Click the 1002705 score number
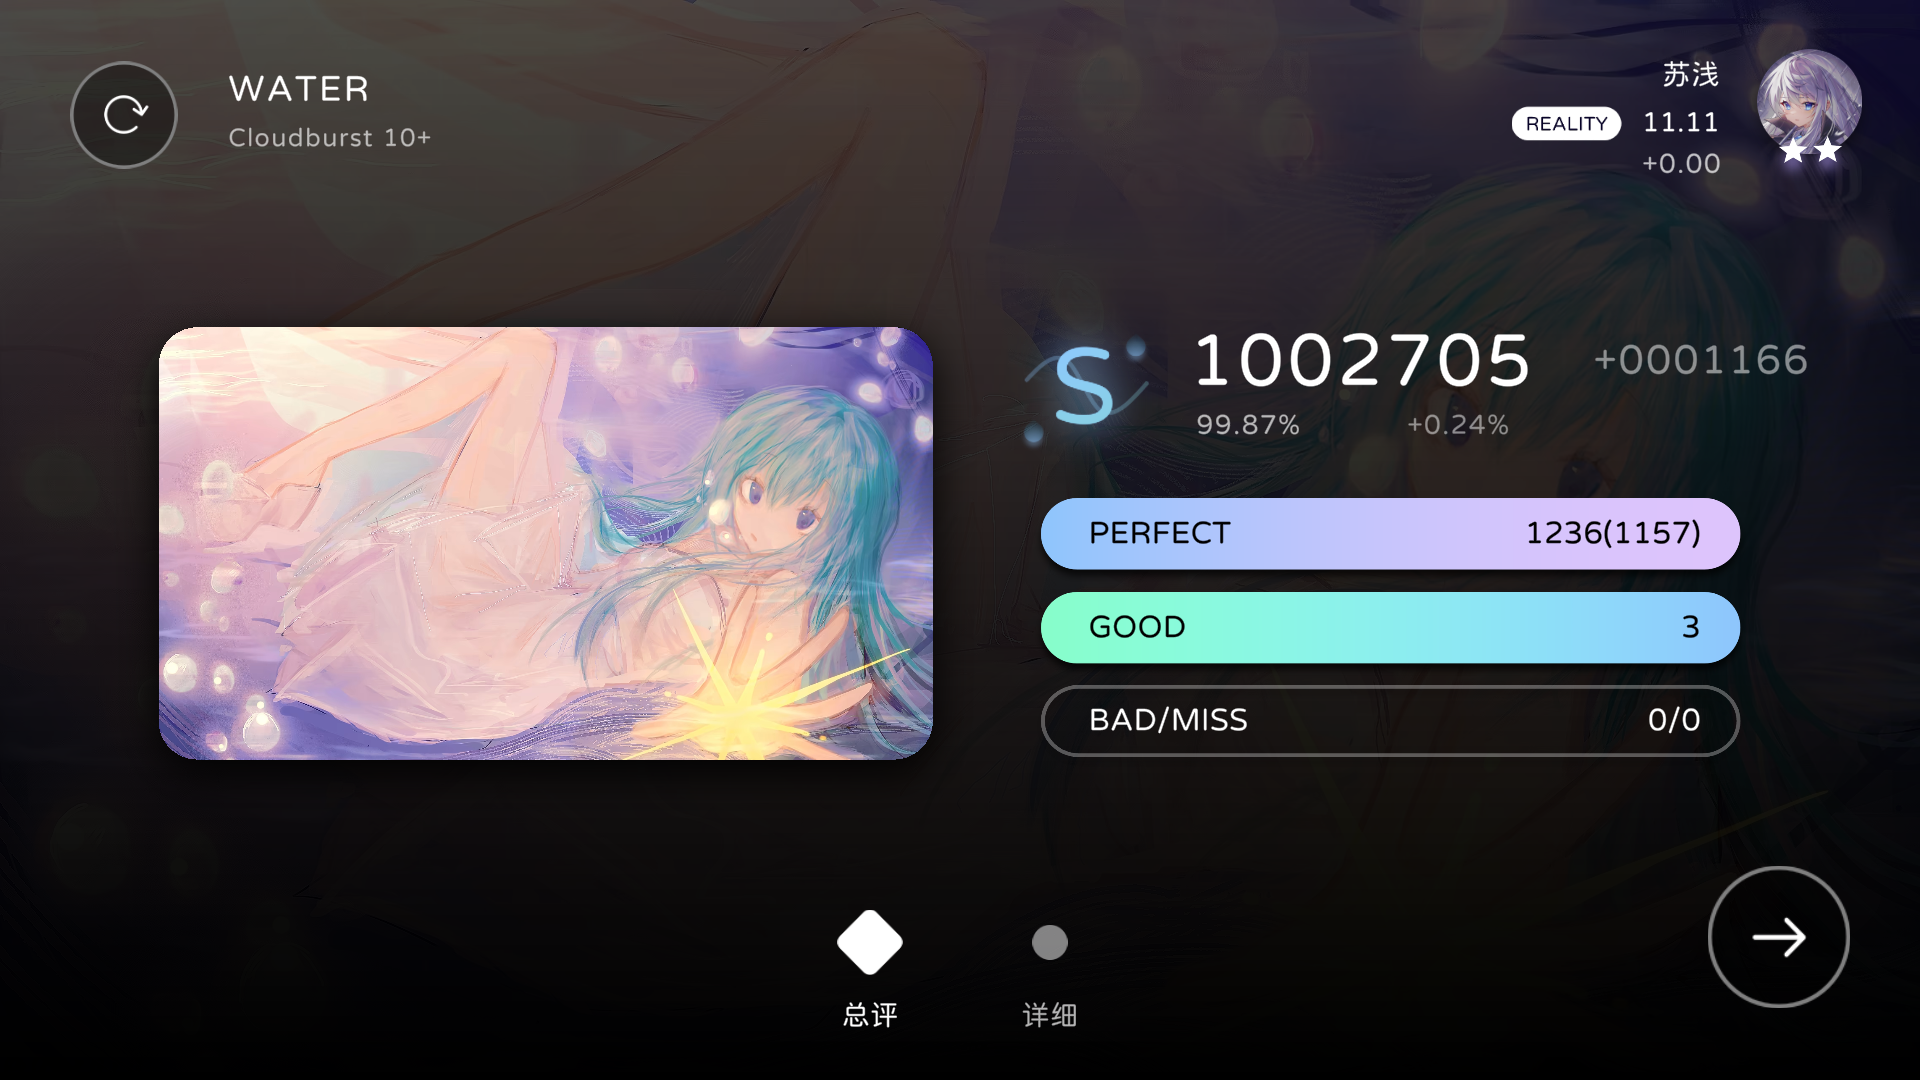Screen dimensions: 1920x1080 1362,360
